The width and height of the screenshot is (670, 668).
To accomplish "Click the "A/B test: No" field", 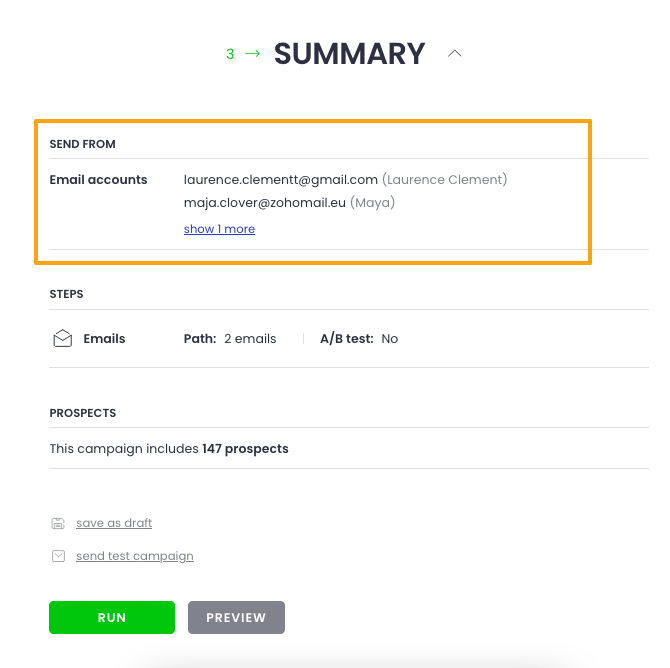I will pyautogui.click(x=359, y=339).
